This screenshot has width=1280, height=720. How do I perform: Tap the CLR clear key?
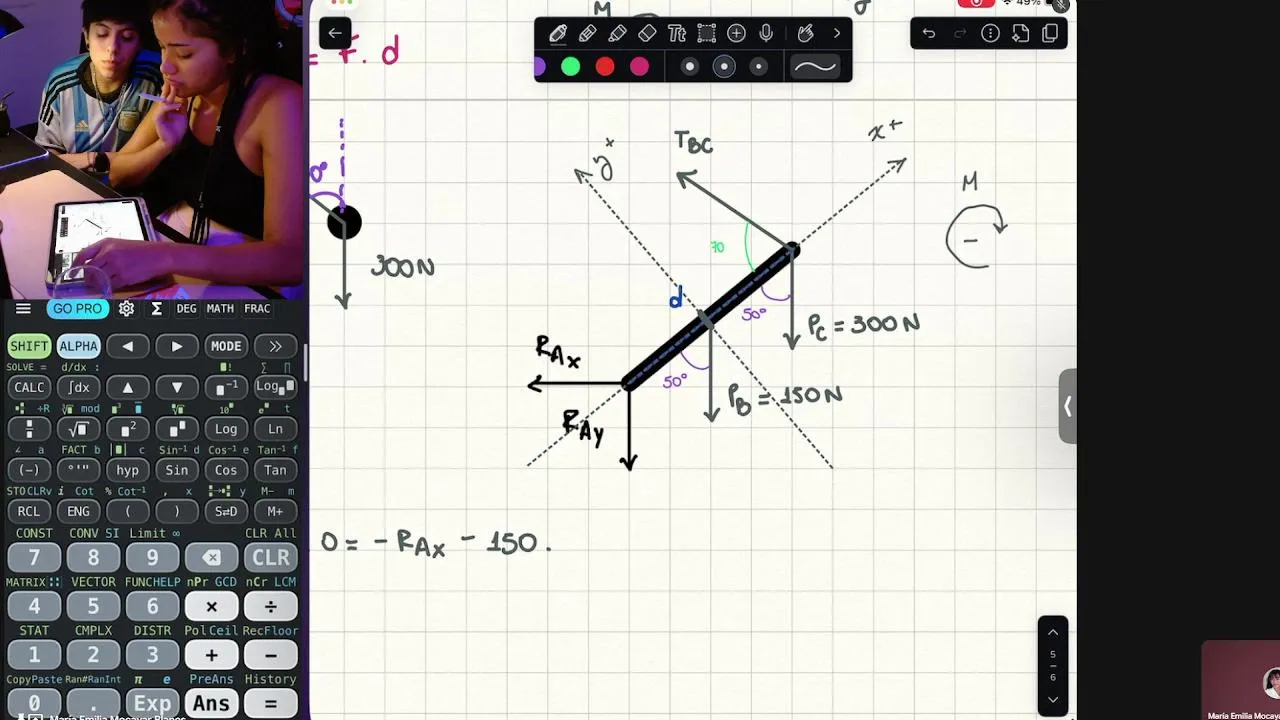(270, 557)
